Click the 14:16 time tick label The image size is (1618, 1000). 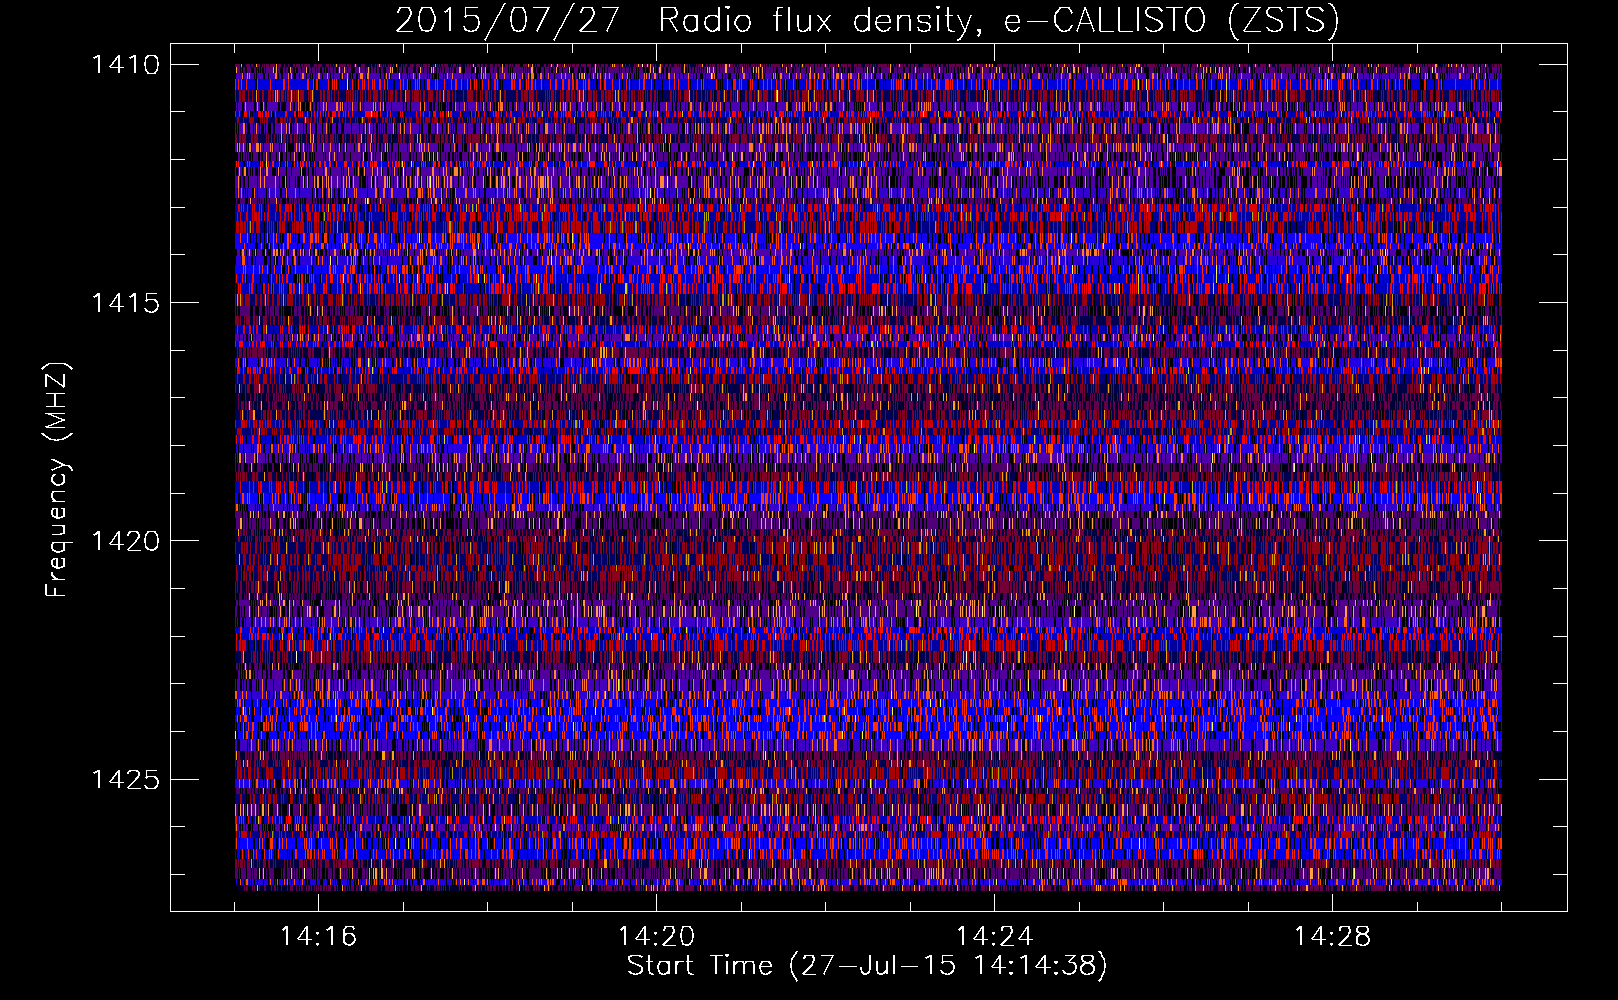(x=318, y=937)
